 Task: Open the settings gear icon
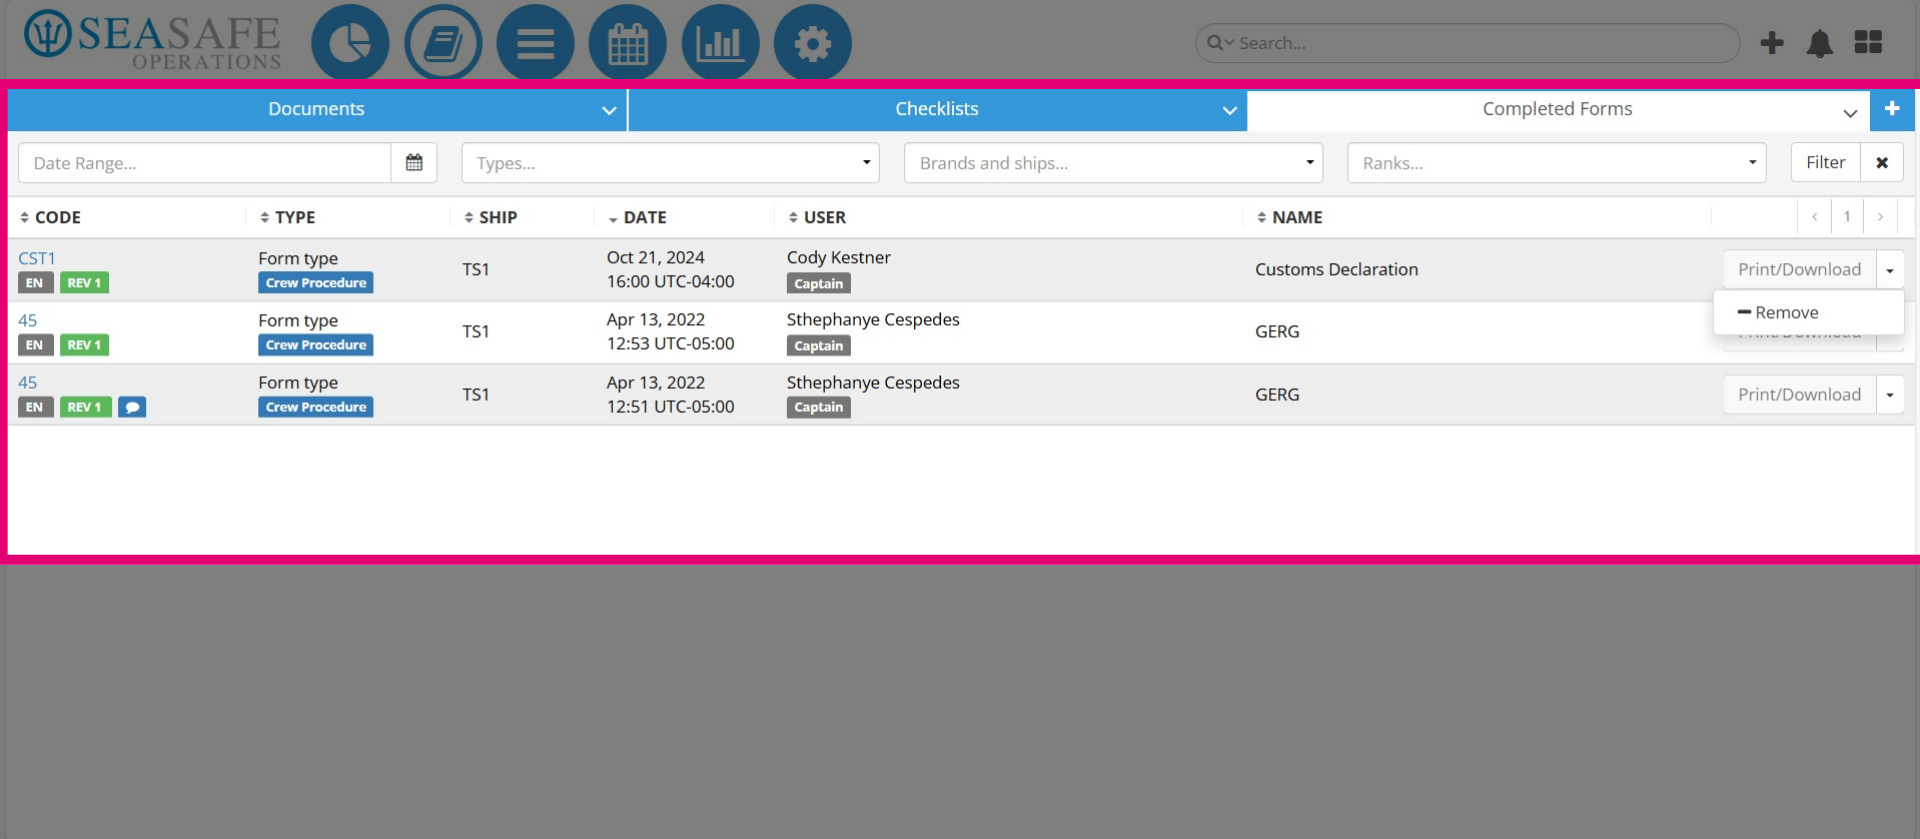click(813, 43)
